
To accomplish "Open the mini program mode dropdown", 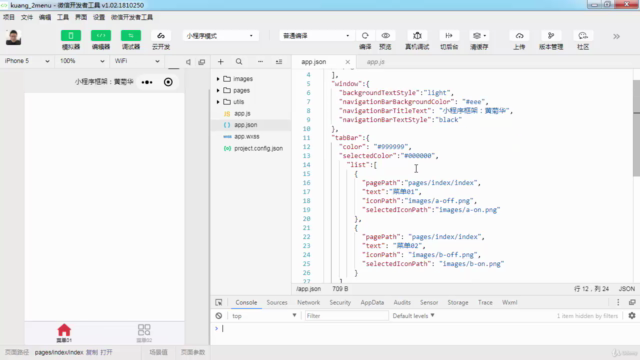I will pos(220,36).
